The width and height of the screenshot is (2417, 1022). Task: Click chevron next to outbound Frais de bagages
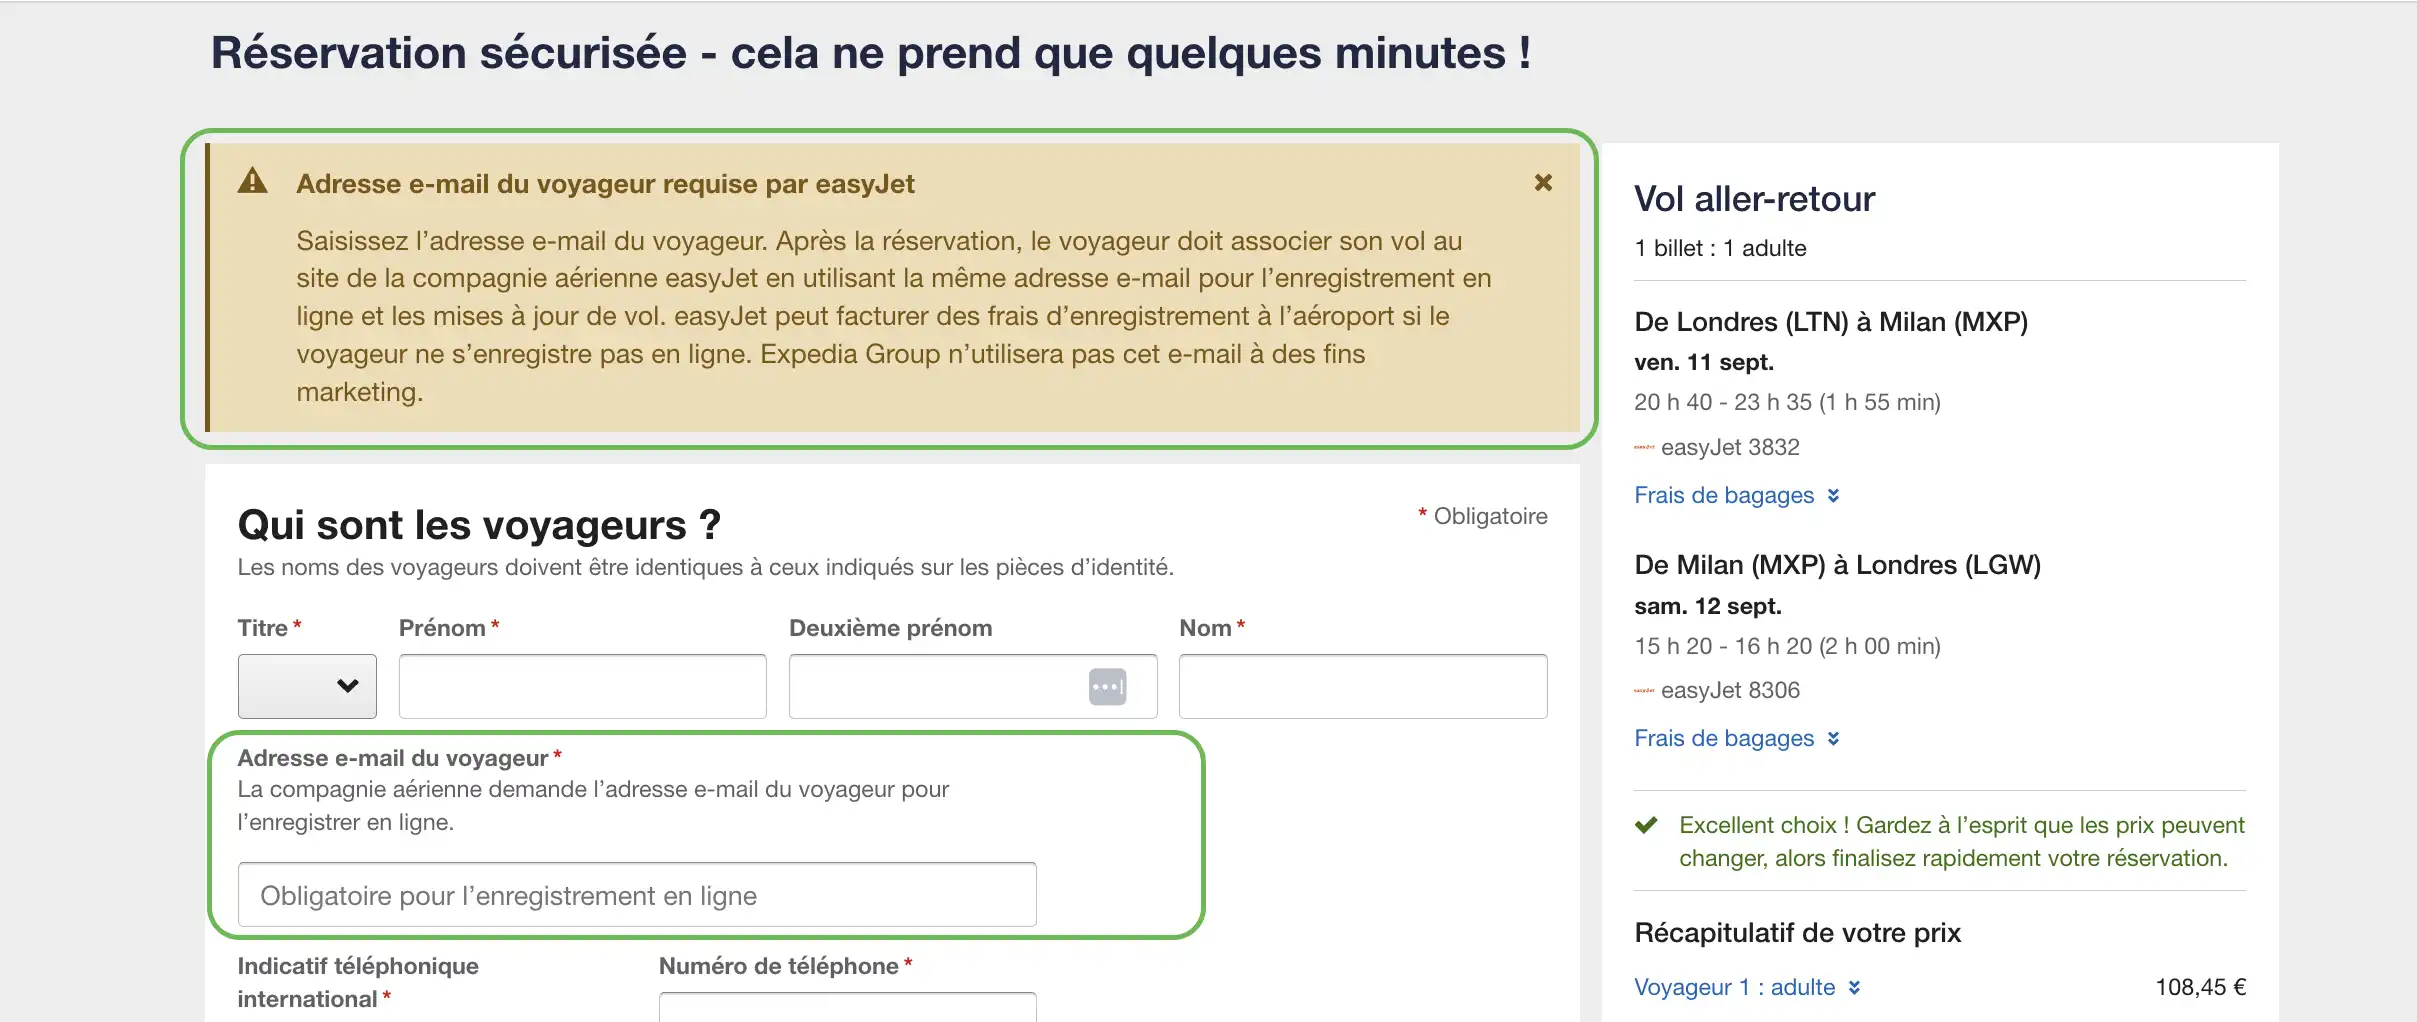(x=1833, y=496)
